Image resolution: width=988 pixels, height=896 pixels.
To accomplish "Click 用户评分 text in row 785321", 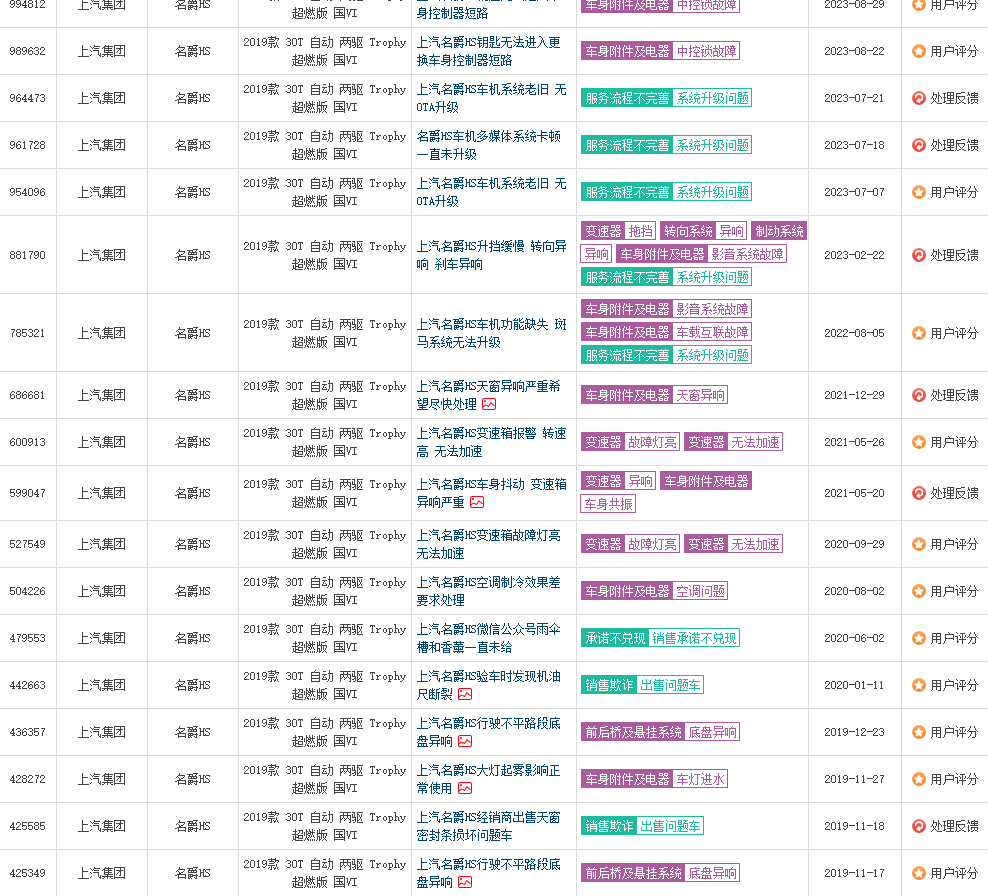I will tap(954, 333).
